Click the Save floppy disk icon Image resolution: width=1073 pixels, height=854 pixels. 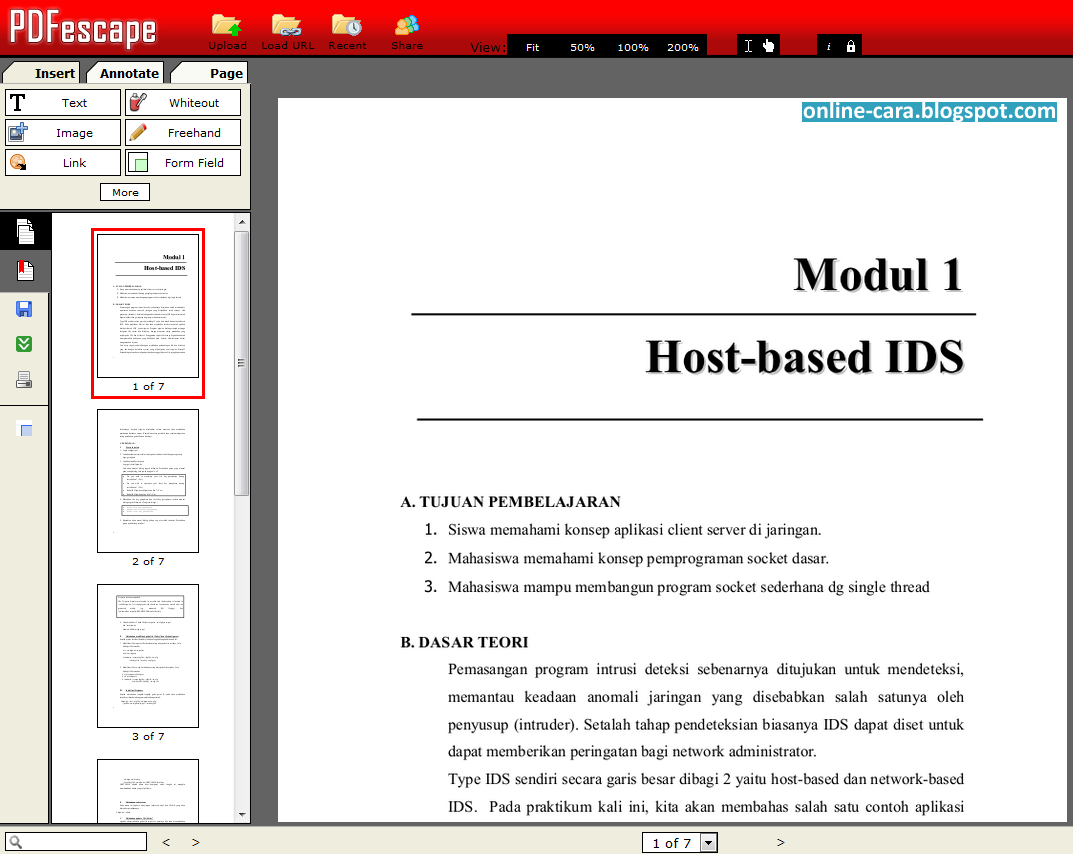coord(24,309)
